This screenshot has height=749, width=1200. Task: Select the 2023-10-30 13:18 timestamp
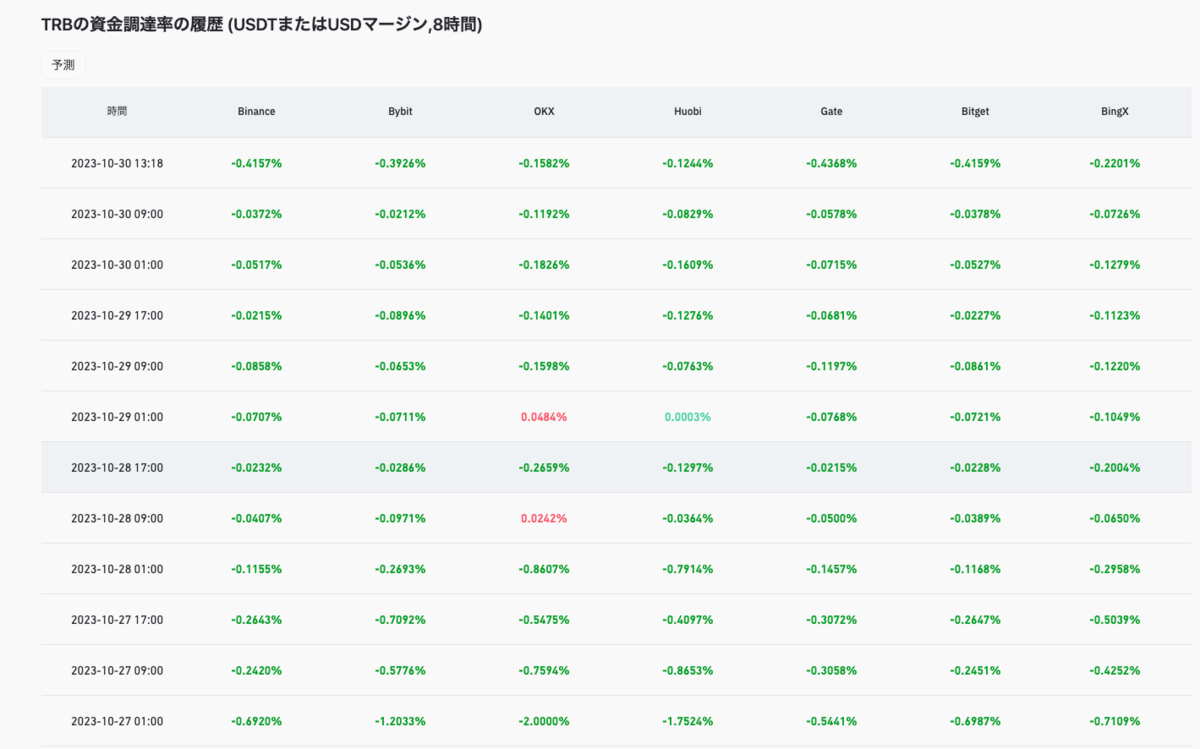coord(117,163)
